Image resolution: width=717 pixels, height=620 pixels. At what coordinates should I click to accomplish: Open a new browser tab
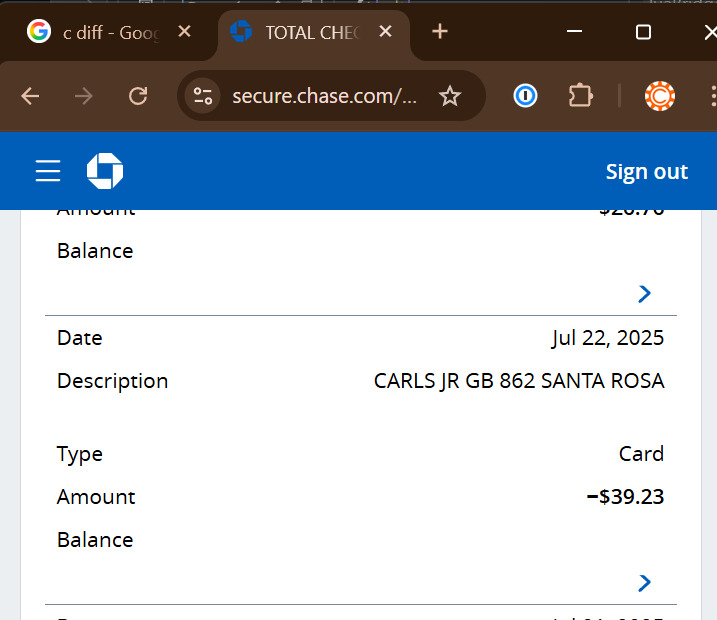coord(440,32)
